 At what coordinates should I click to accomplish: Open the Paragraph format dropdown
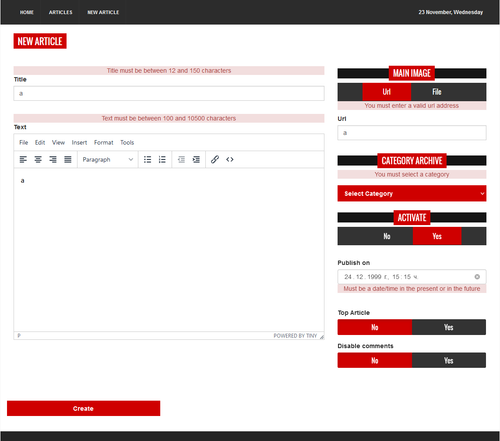[108, 160]
